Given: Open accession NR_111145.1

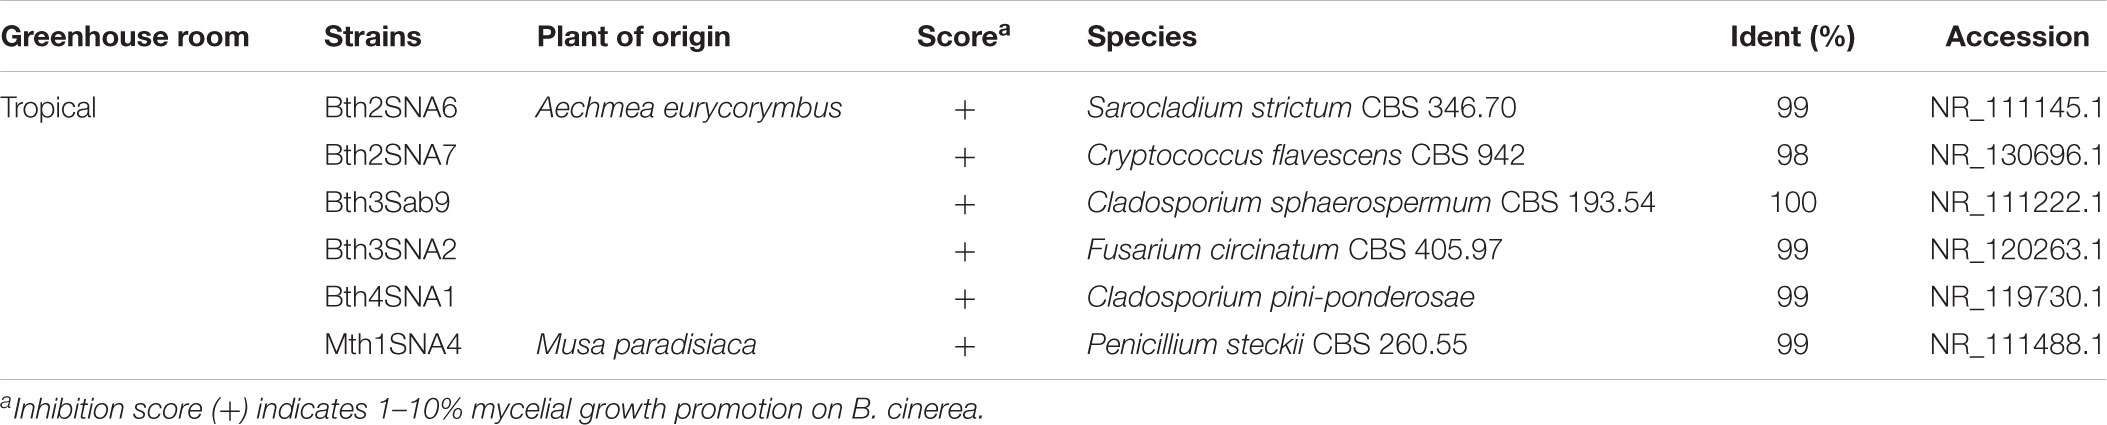Looking at the screenshot, I should tap(2018, 108).
